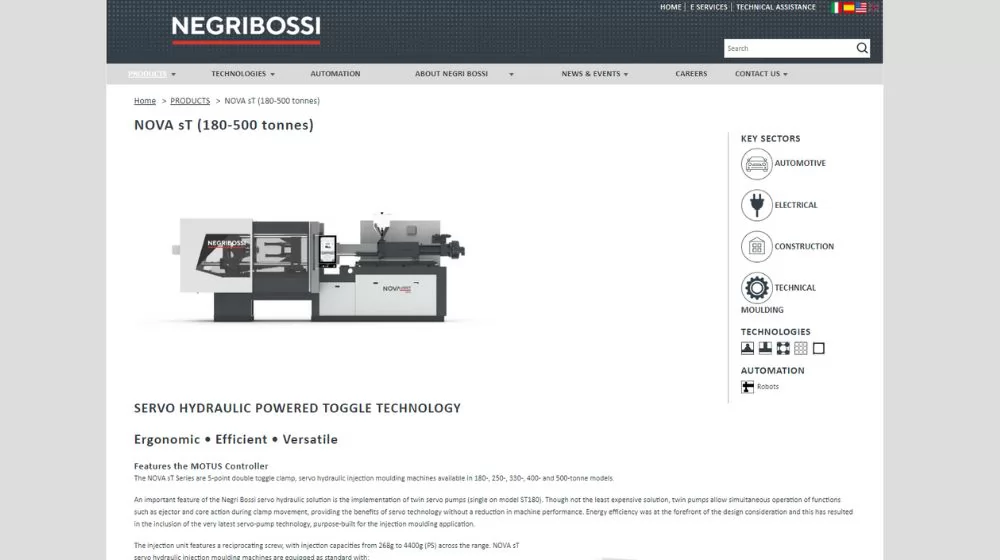Viewport: 1000px width, 560px height.
Task: Open the Electrical plug sector icon
Action: [756, 205]
